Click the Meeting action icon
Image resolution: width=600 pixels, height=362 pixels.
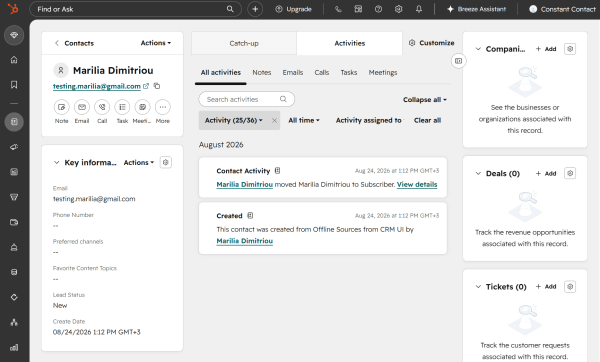click(x=142, y=107)
